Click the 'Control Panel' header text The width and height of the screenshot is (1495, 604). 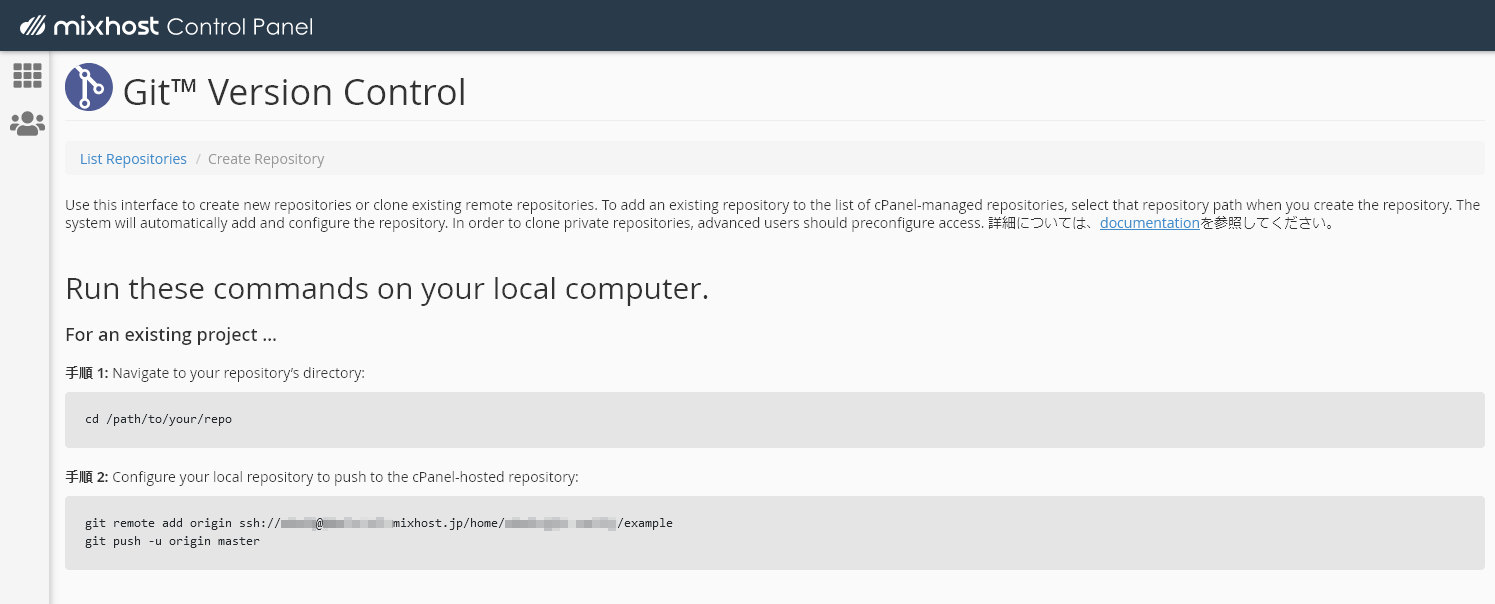240,26
